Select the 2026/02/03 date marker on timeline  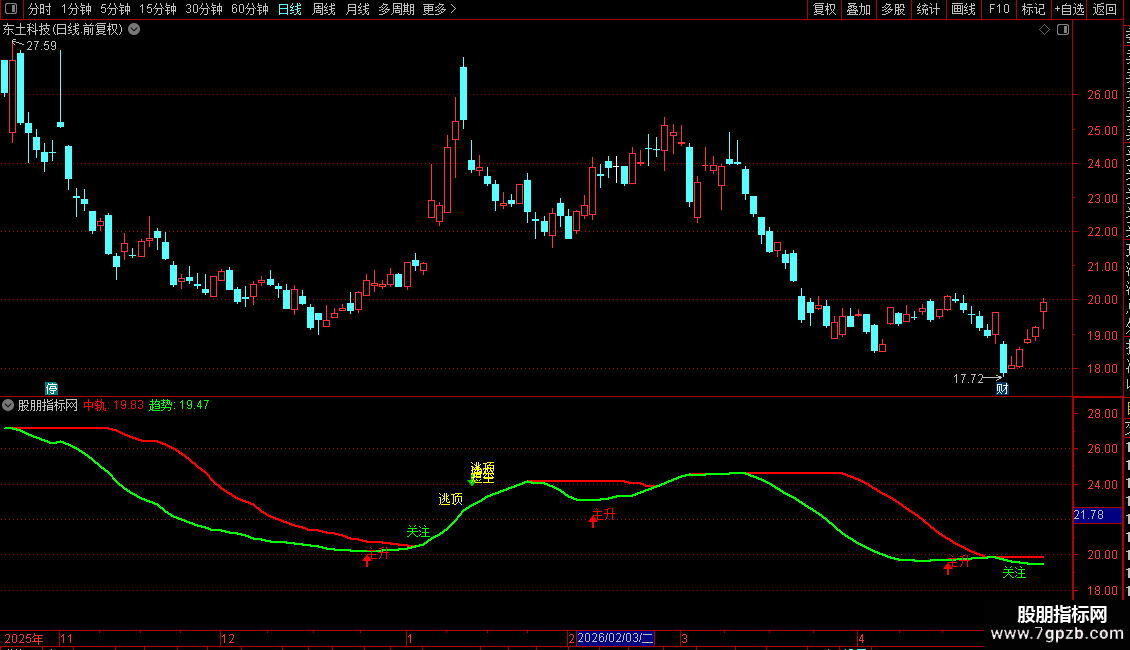pos(615,638)
